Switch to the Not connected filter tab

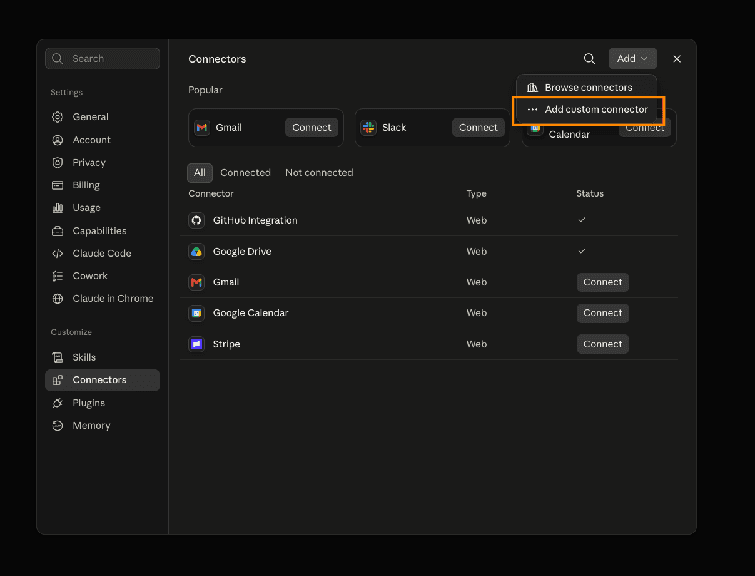tap(319, 172)
